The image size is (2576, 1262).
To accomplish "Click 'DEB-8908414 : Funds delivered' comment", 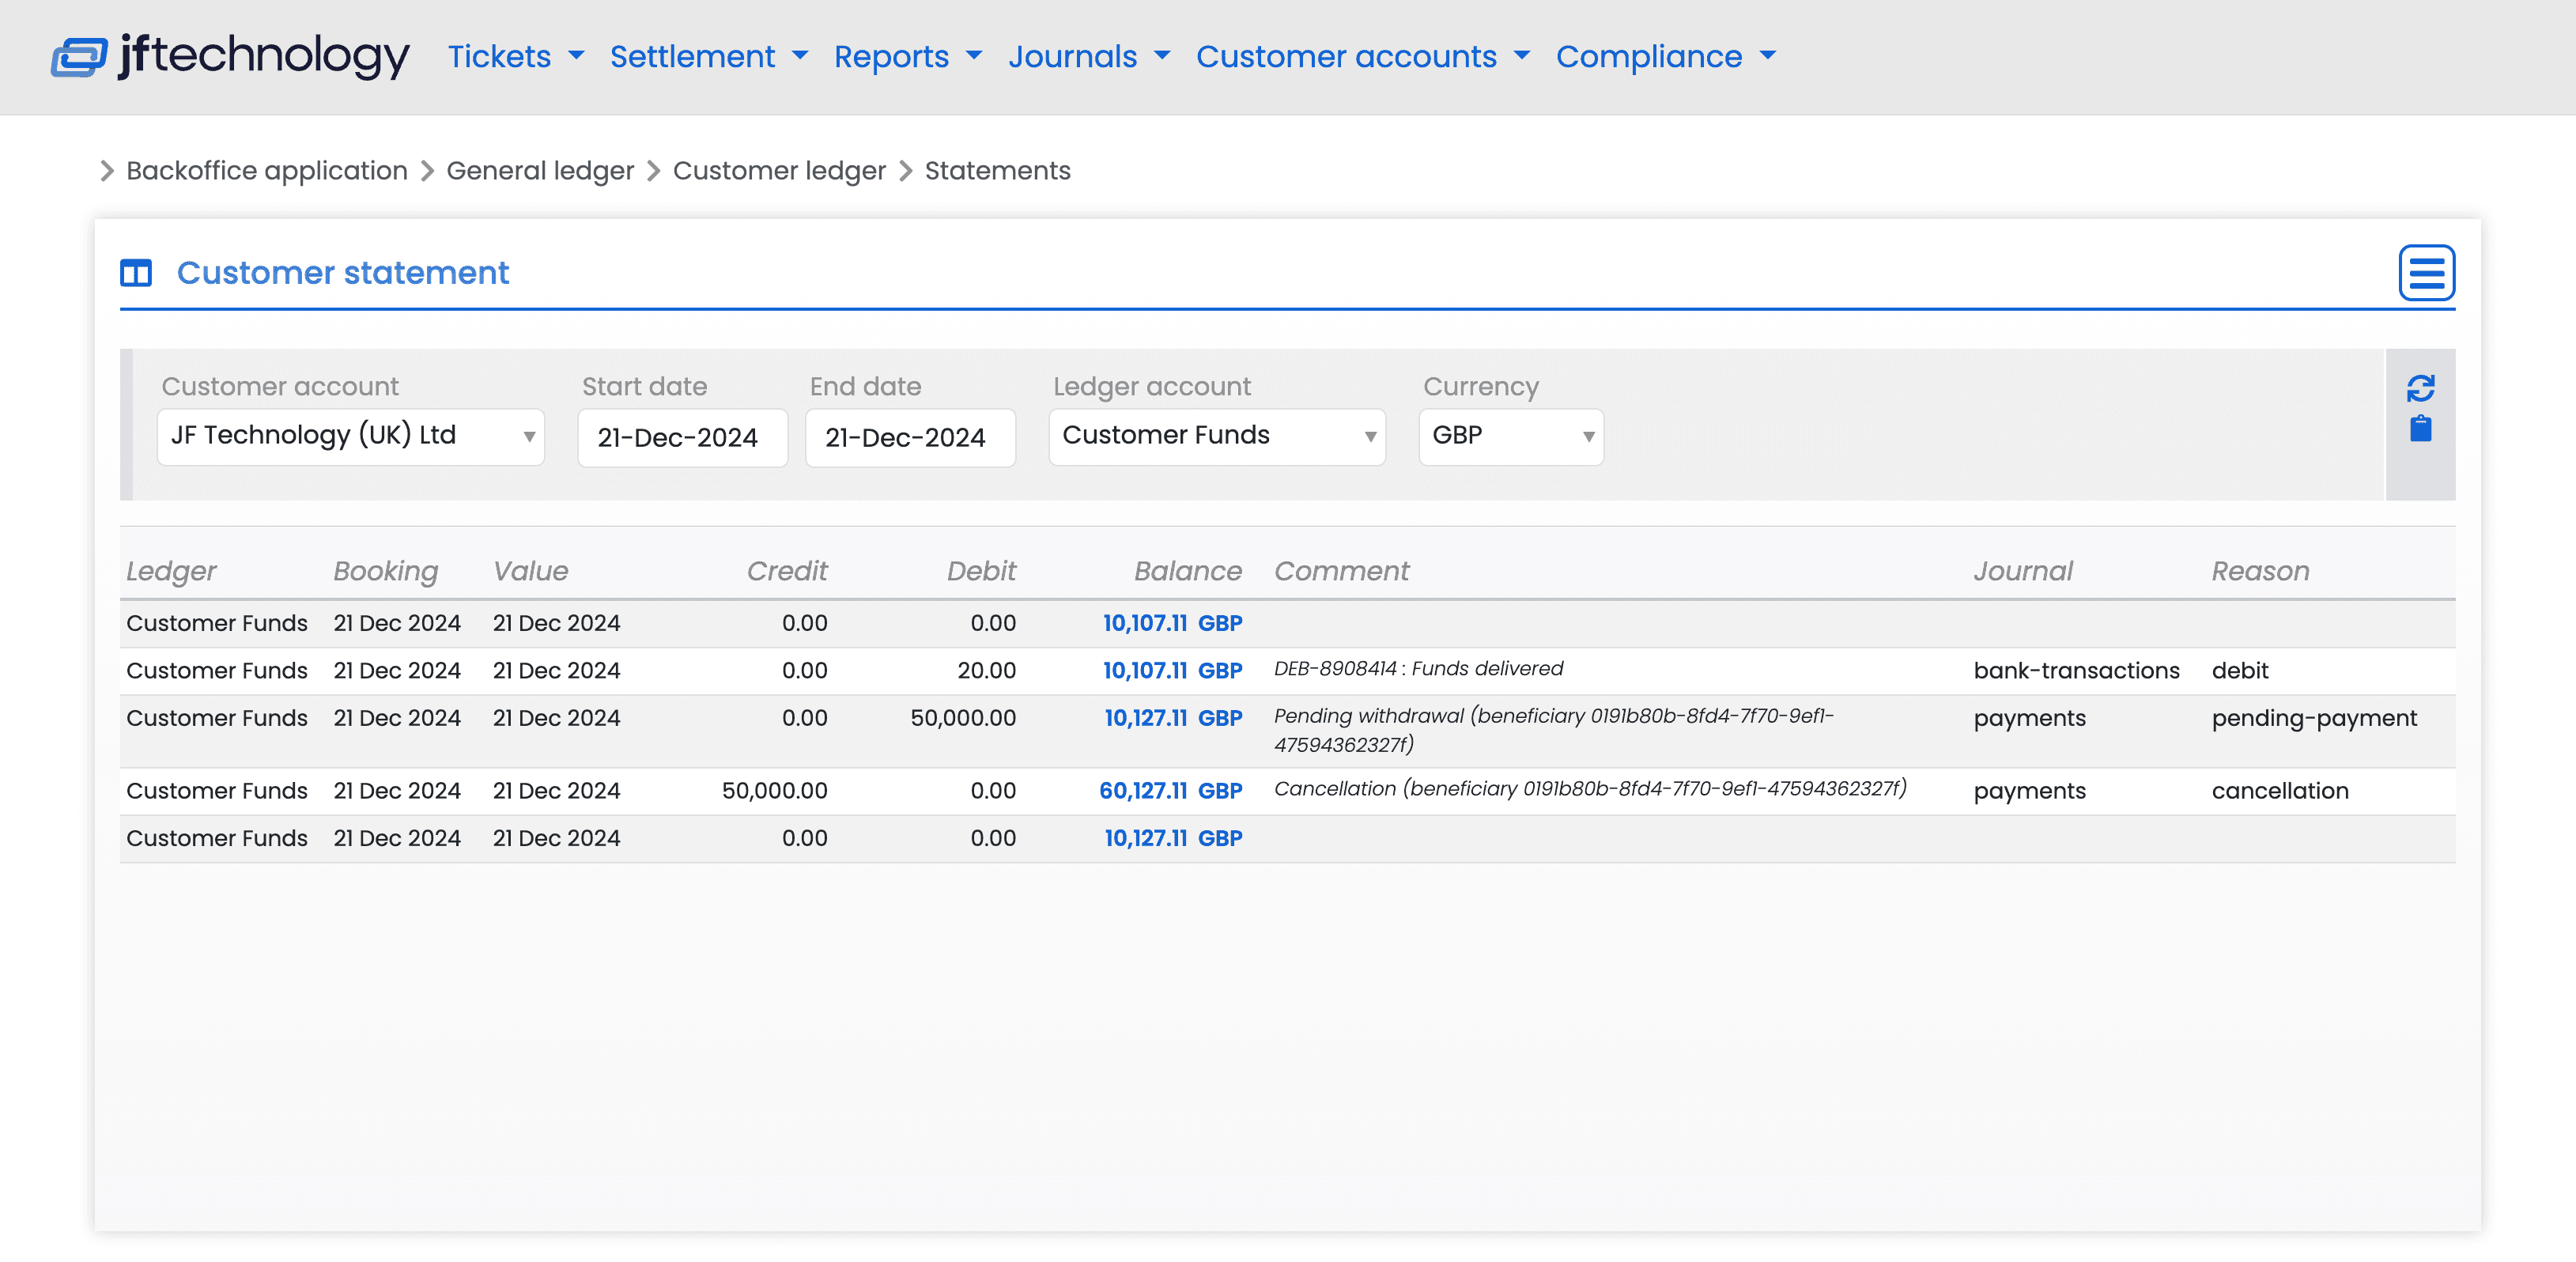I will [1418, 668].
